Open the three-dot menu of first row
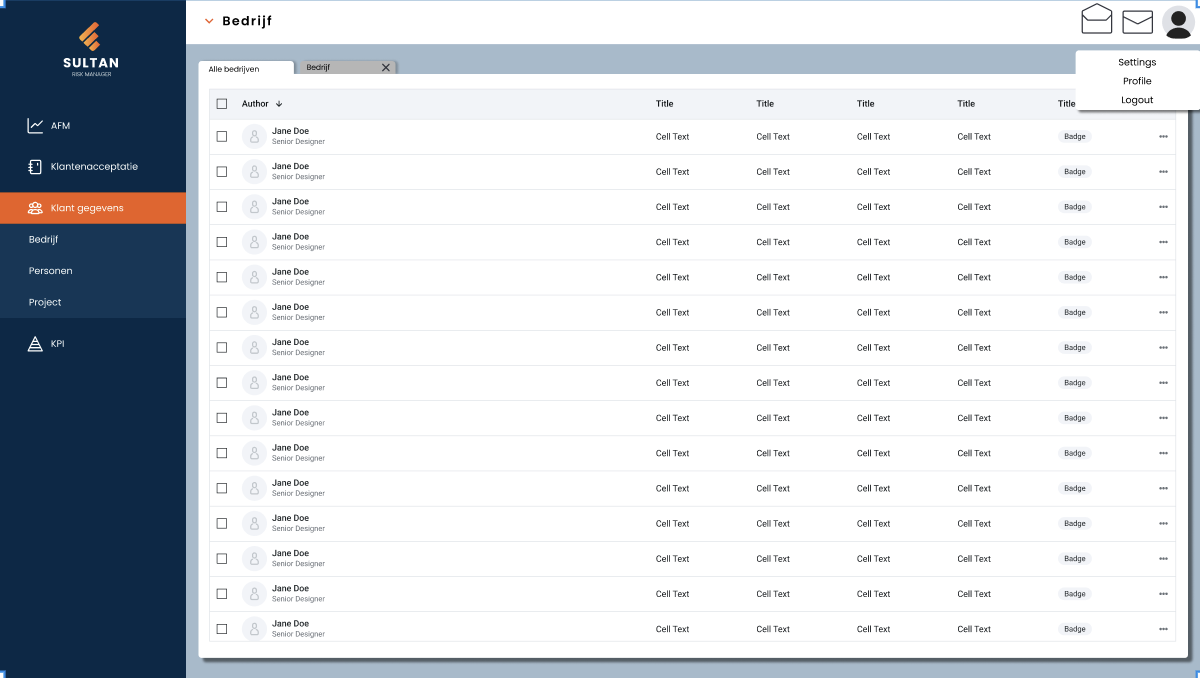This screenshot has height=678, width=1200. tap(1163, 137)
